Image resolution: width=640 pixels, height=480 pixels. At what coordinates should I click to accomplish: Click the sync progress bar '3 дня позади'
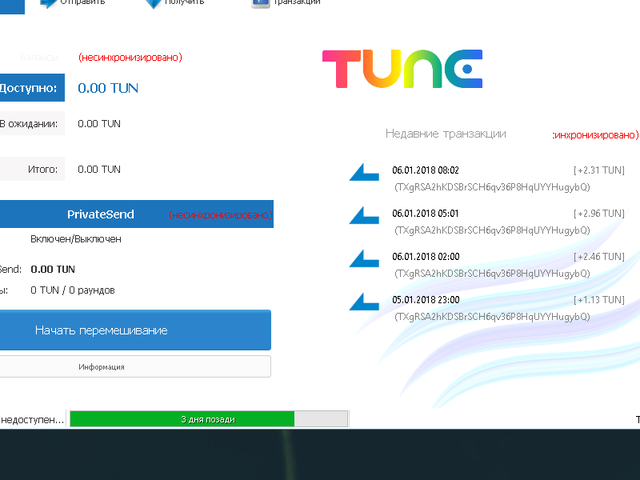[x=209, y=419]
